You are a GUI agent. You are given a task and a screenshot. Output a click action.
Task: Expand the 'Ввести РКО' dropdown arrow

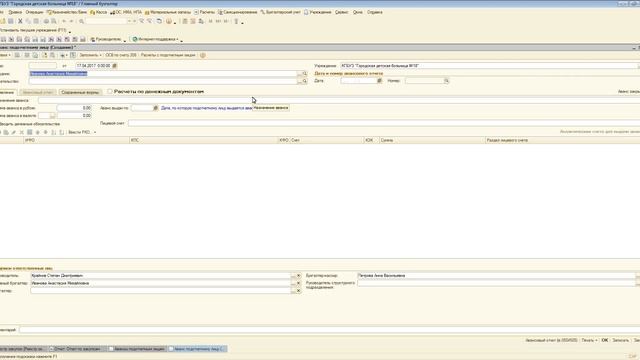click(x=95, y=132)
